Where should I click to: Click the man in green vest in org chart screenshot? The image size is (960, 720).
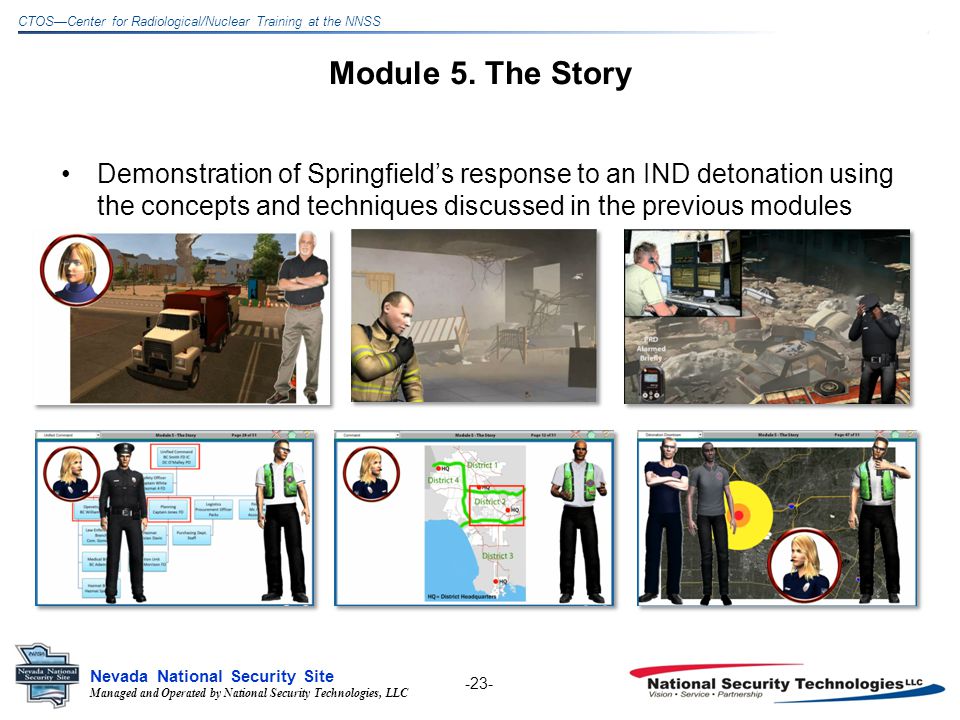coord(282,520)
